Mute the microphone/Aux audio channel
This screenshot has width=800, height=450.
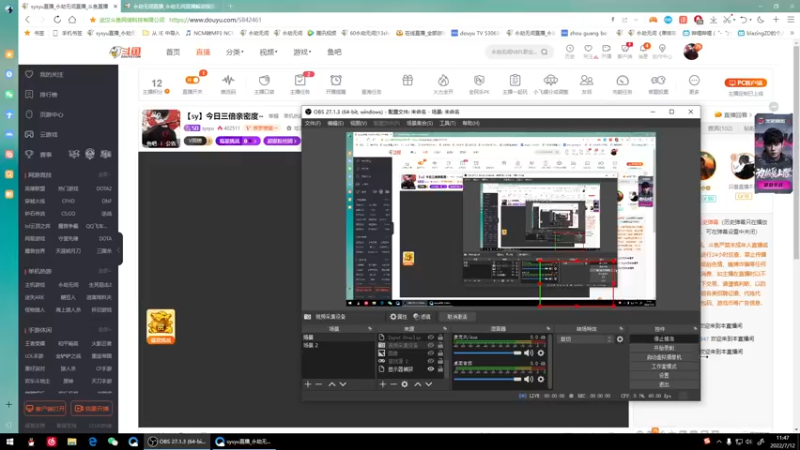pyautogui.click(x=529, y=353)
